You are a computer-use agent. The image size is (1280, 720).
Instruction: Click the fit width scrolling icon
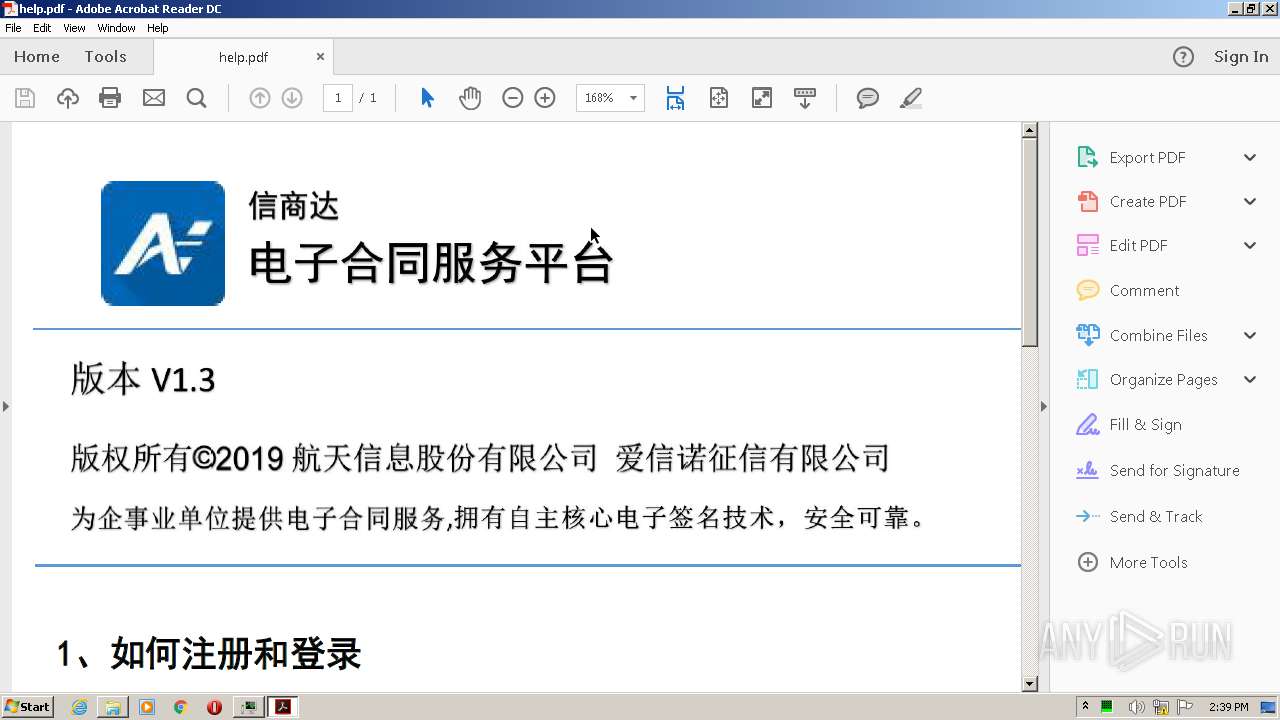click(676, 98)
